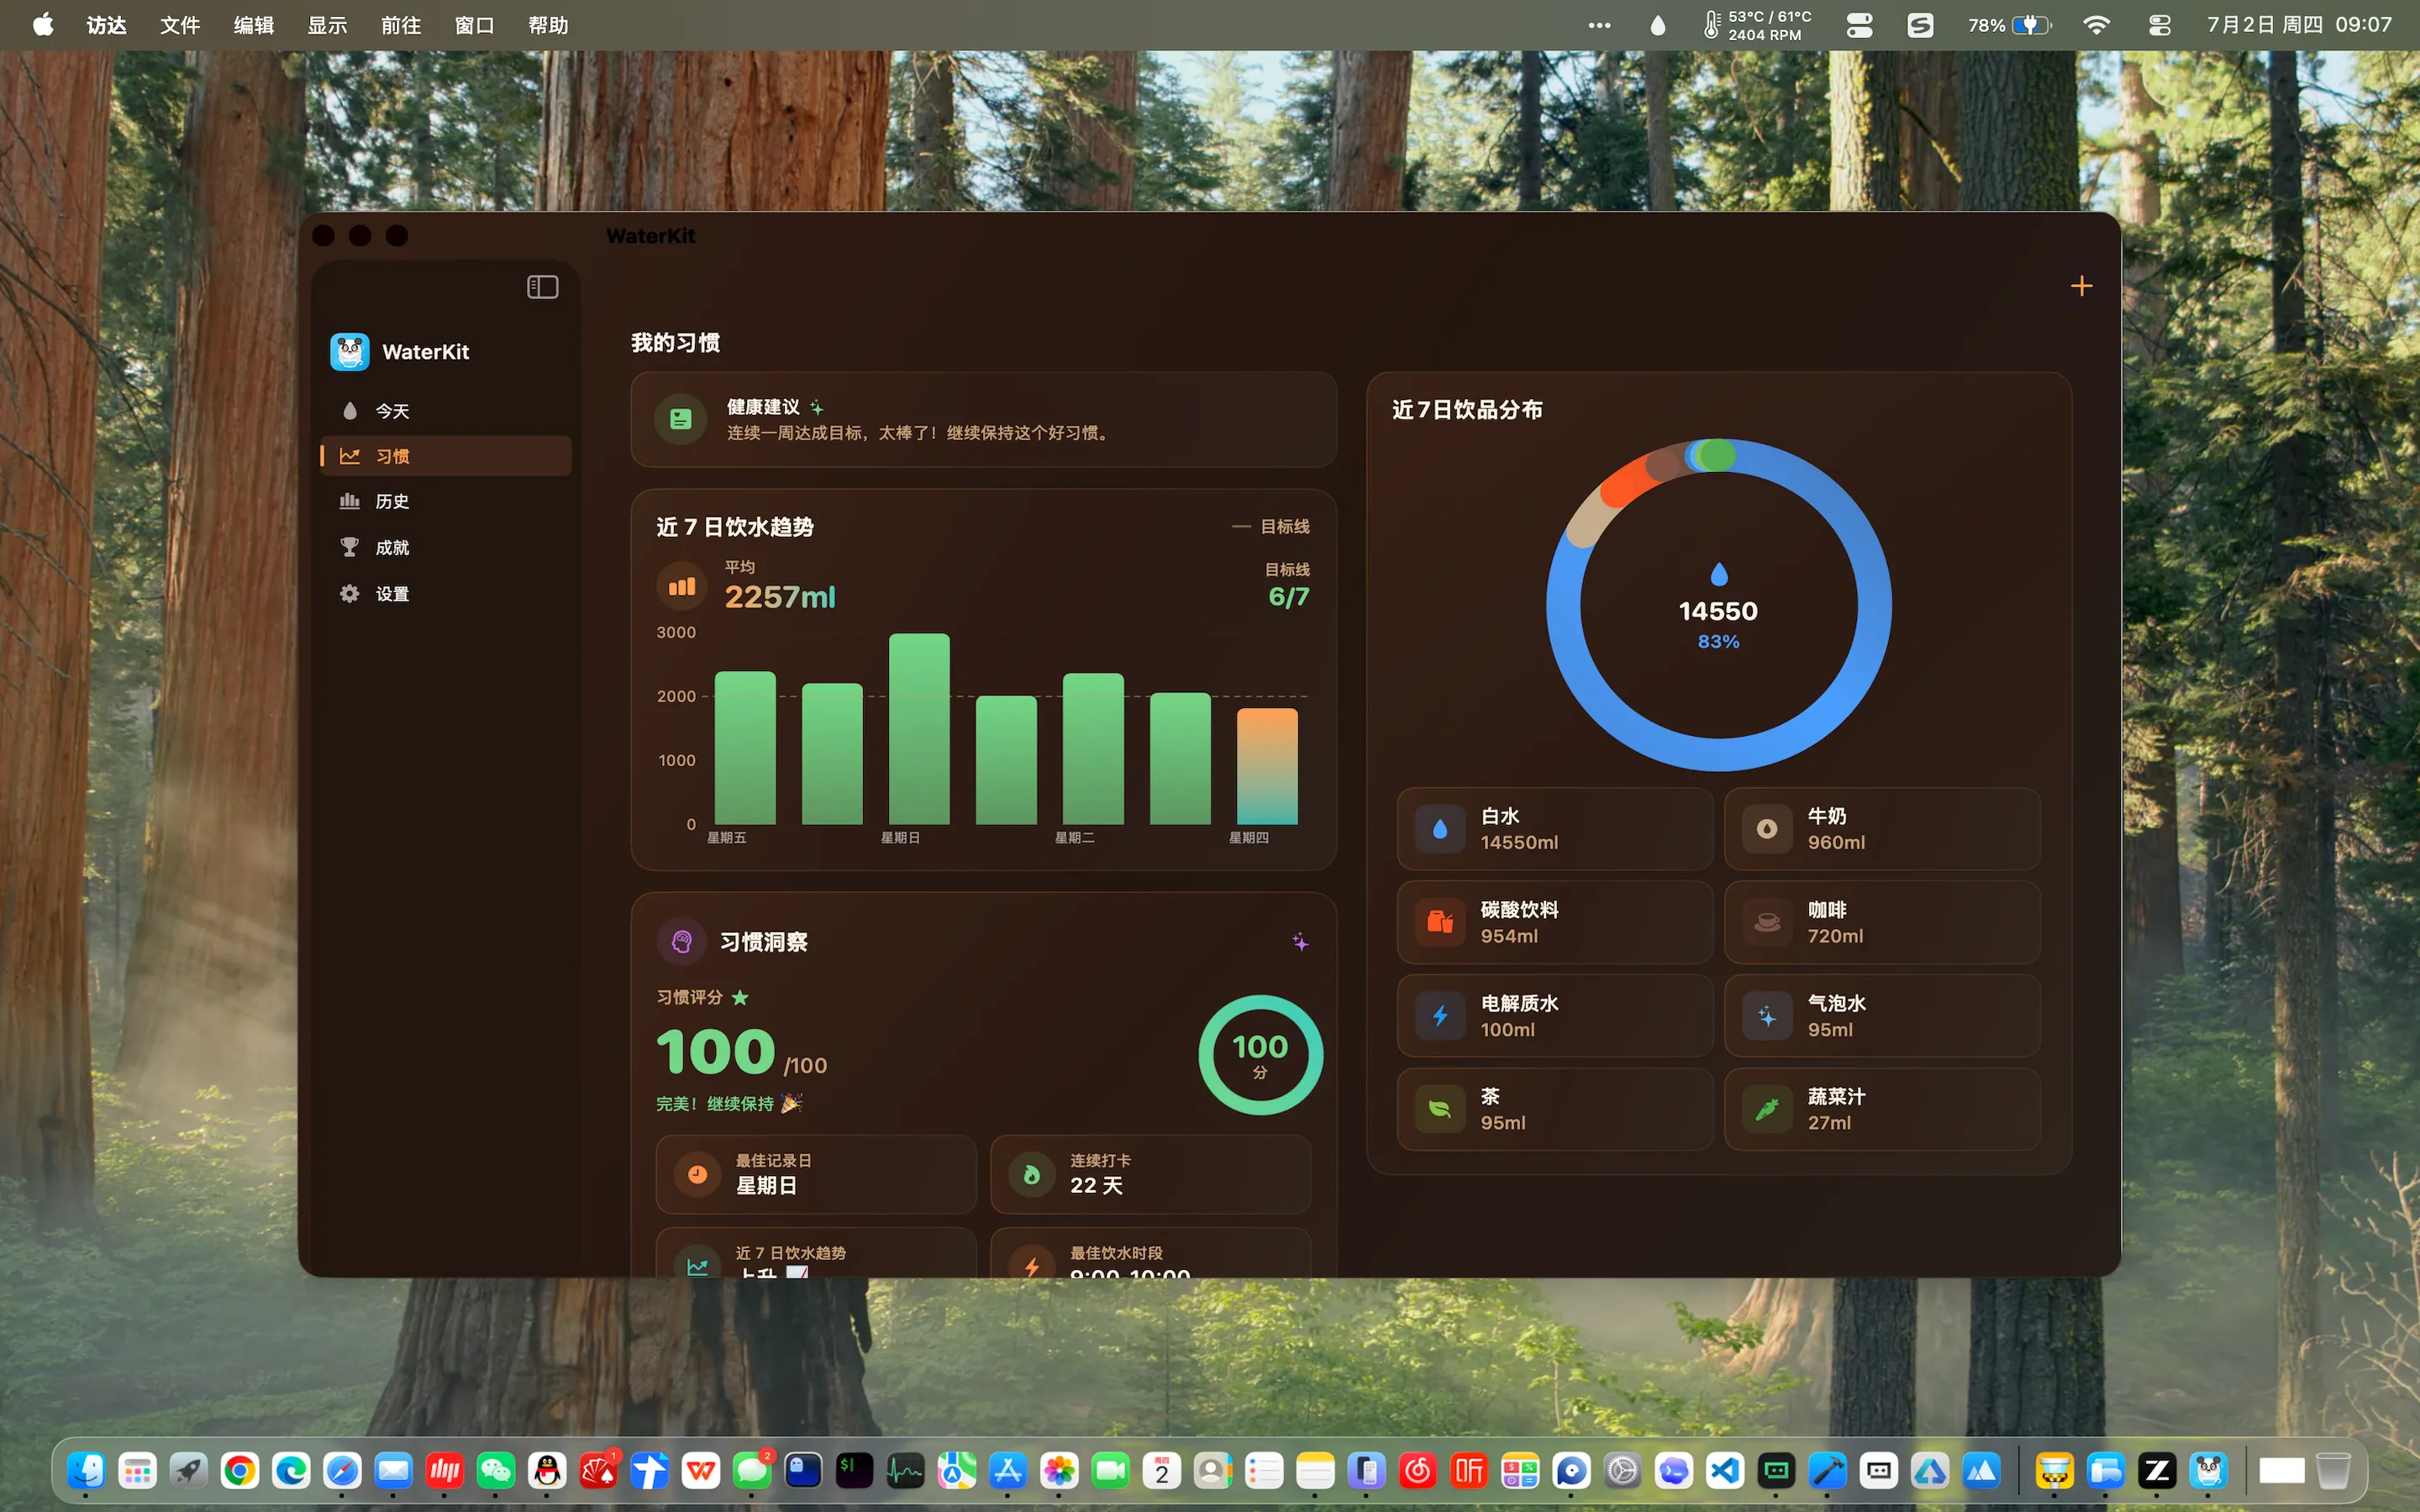2420x1512 pixels.
Task: Open 设置 in the sidebar
Action: [446, 594]
